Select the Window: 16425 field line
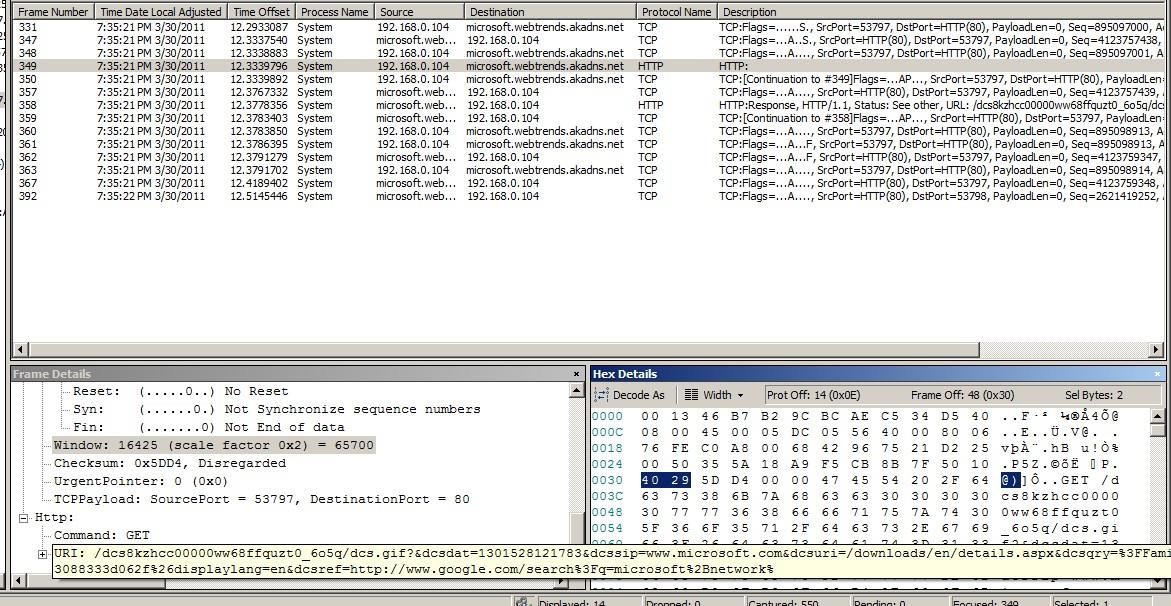Screen dimensions: 1171x606 pyautogui.click(x=213, y=445)
